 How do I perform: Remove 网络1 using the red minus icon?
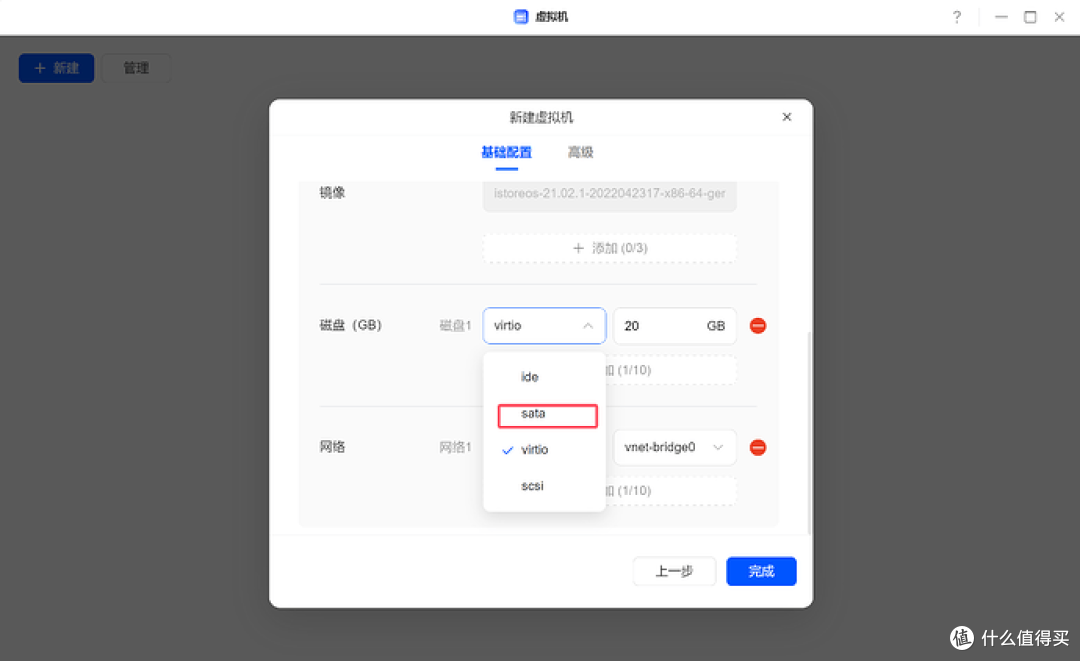coord(758,447)
